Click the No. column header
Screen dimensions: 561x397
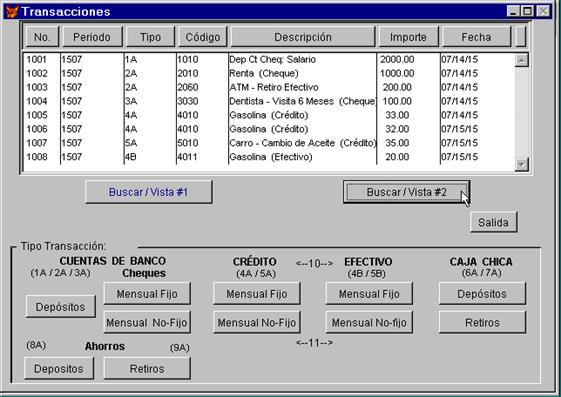click(42, 37)
